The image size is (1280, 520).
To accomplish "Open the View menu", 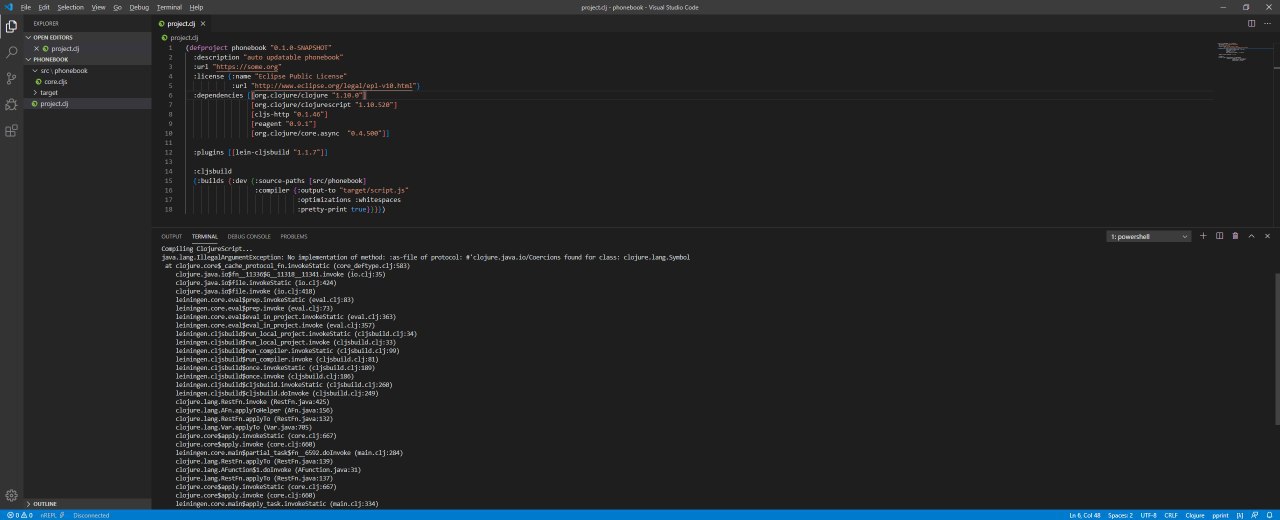I will click(x=98, y=7).
